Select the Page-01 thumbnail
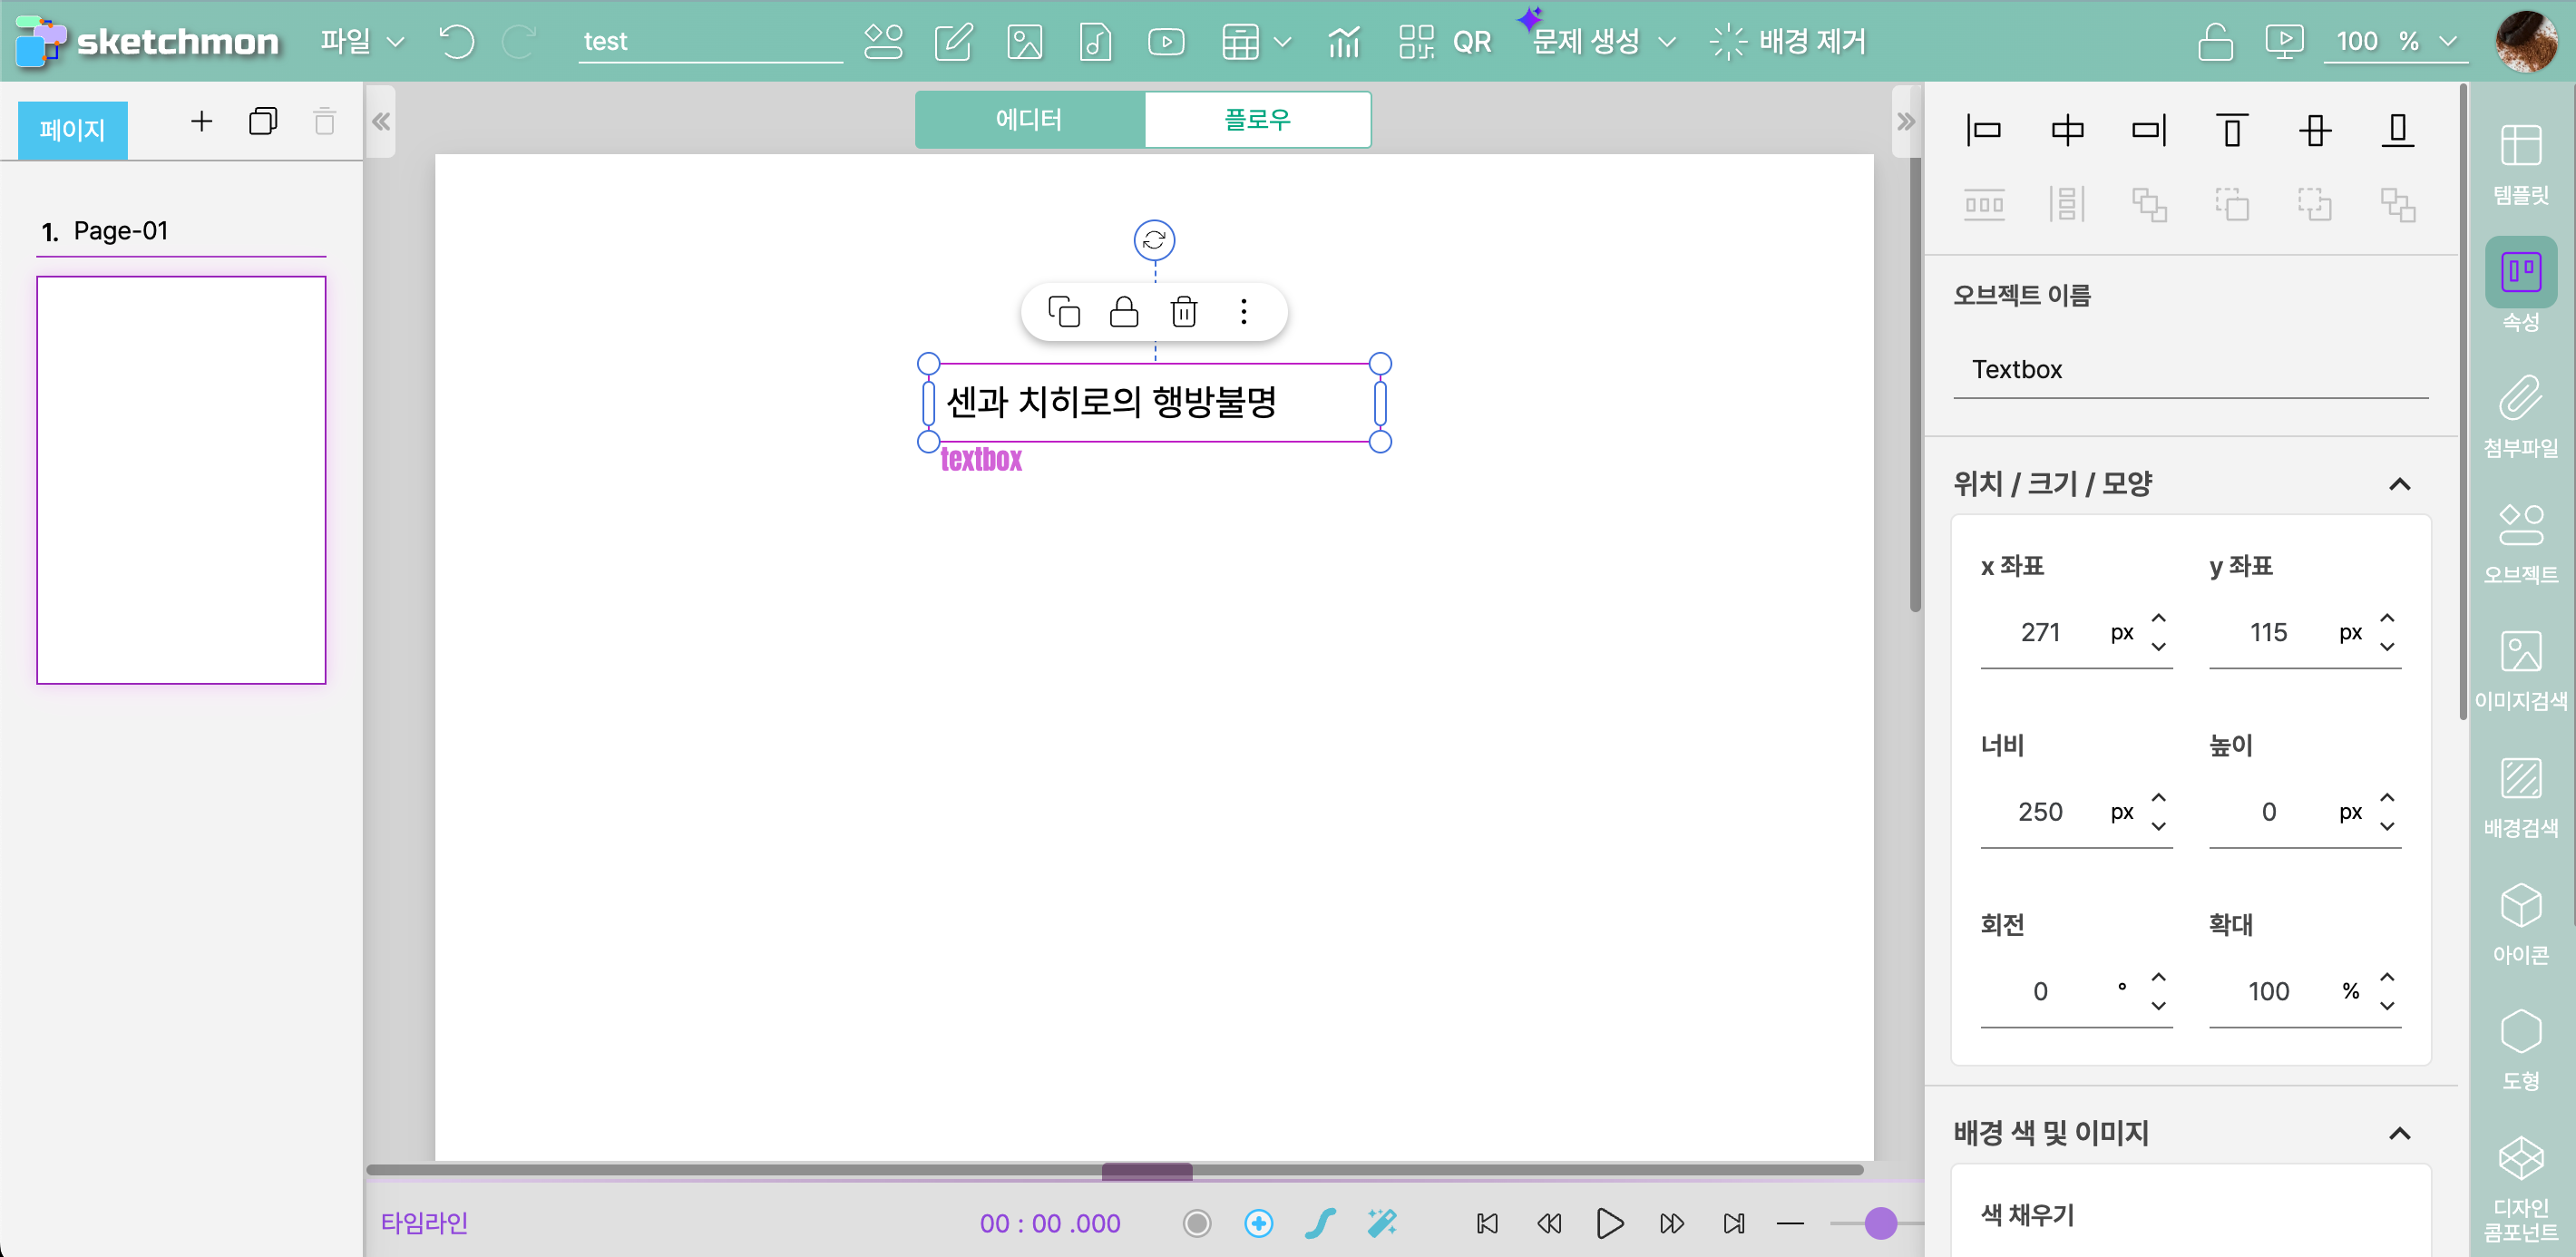This screenshot has height=1257, width=2576. [181, 480]
